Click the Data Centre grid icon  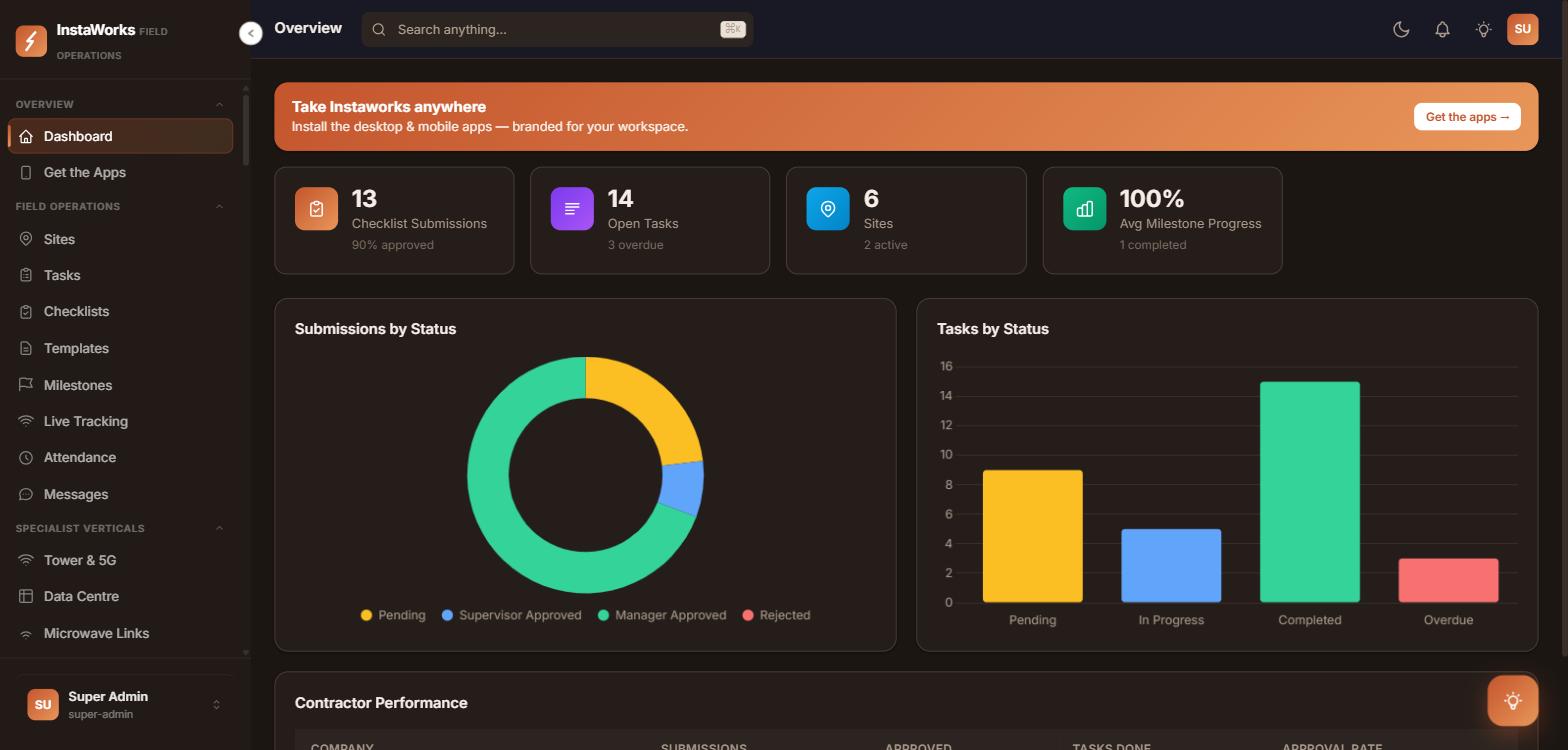26,596
